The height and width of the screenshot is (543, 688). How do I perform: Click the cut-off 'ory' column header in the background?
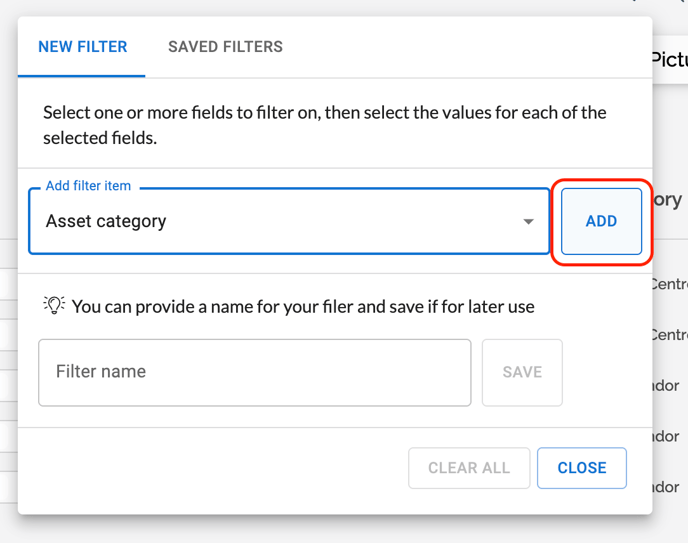click(x=668, y=199)
